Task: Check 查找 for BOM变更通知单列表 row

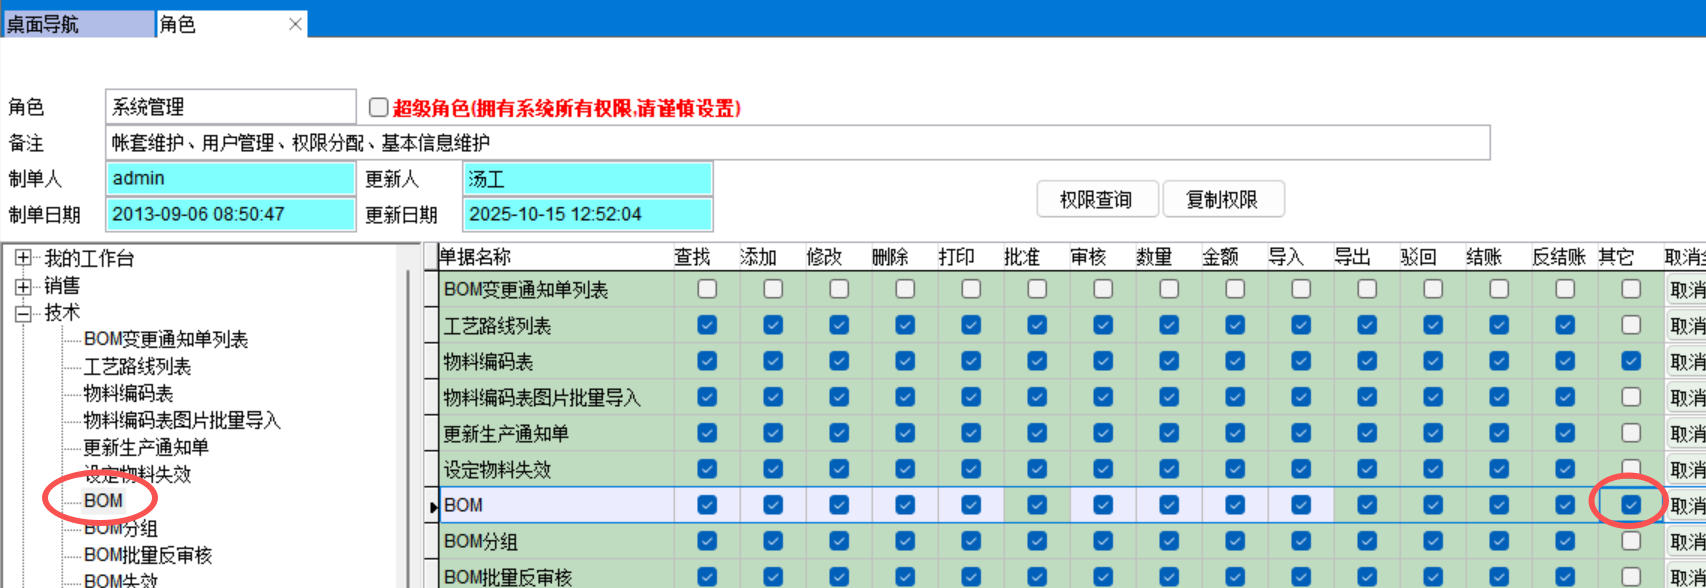Action: [707, 289]
